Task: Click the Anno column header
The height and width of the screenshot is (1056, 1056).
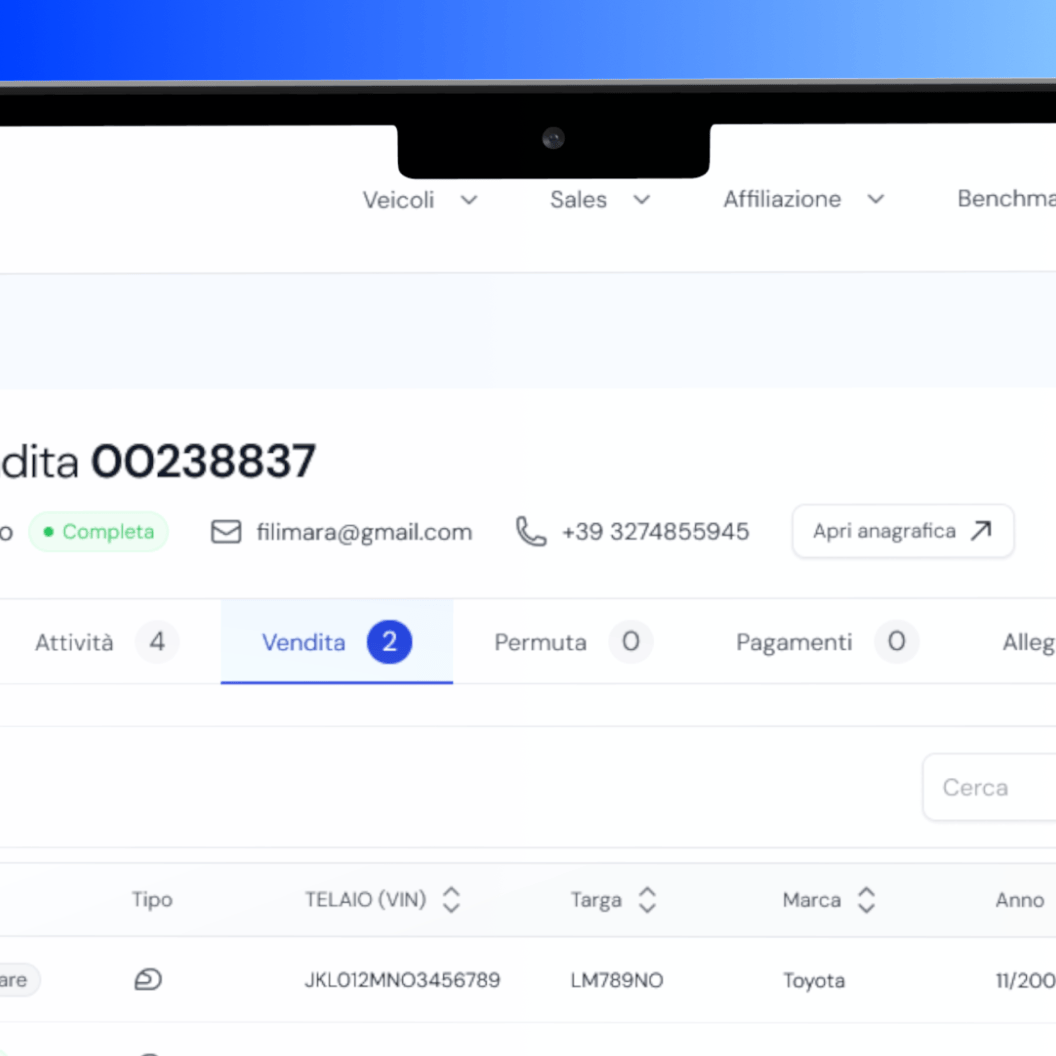Action: pyautogui.click(x=1020, y=900)
